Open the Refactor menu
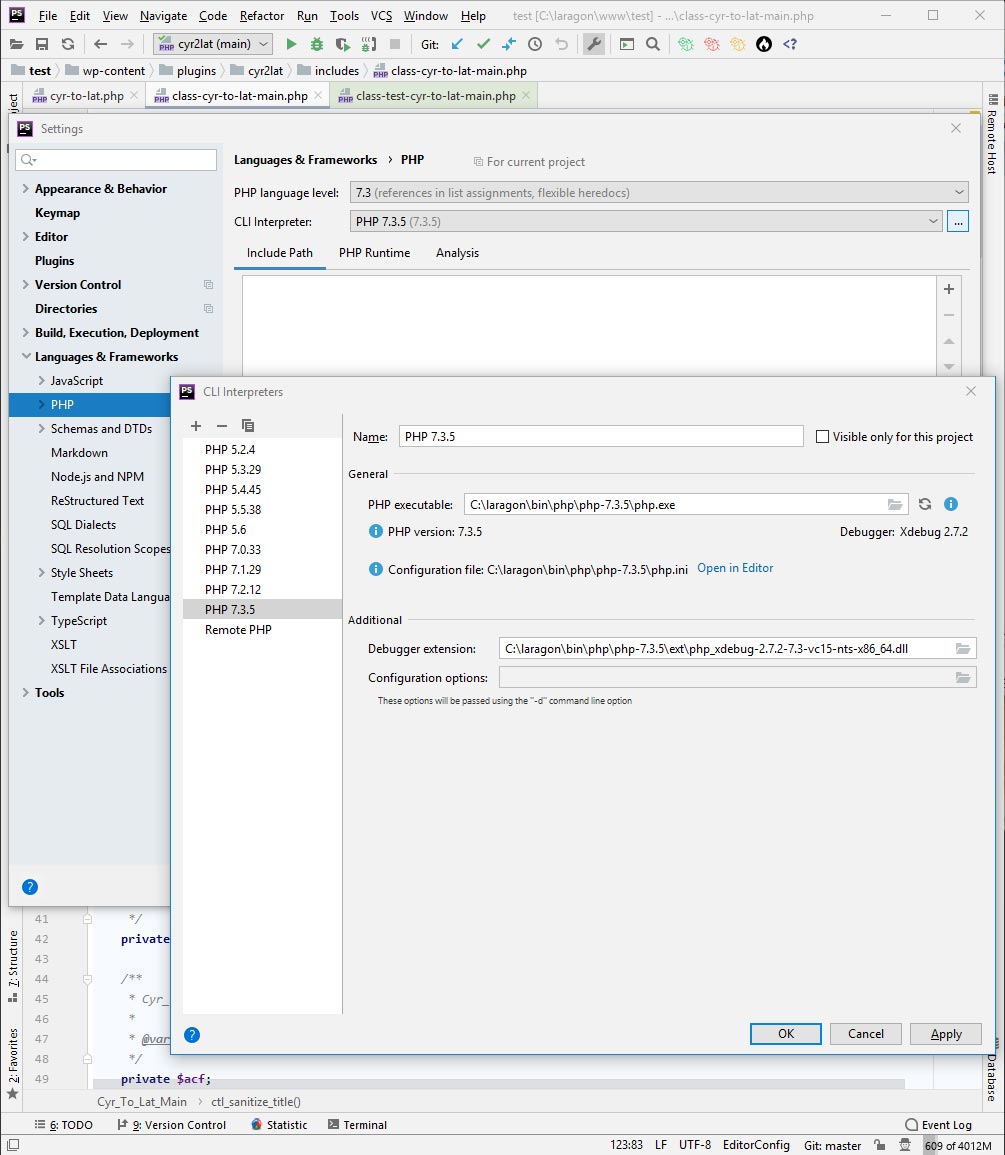Viewport: 1005px width, 1155px height. click(x=262, y=16)
